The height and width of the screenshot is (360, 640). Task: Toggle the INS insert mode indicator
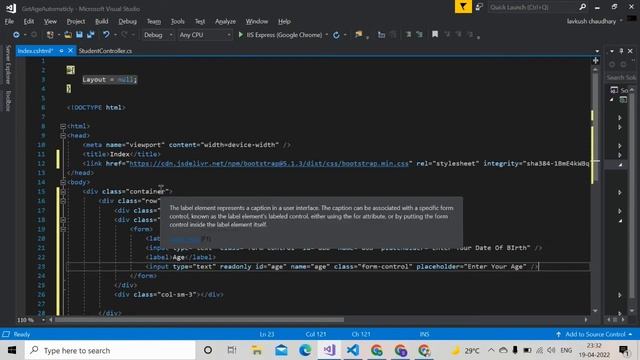(424, 334)
